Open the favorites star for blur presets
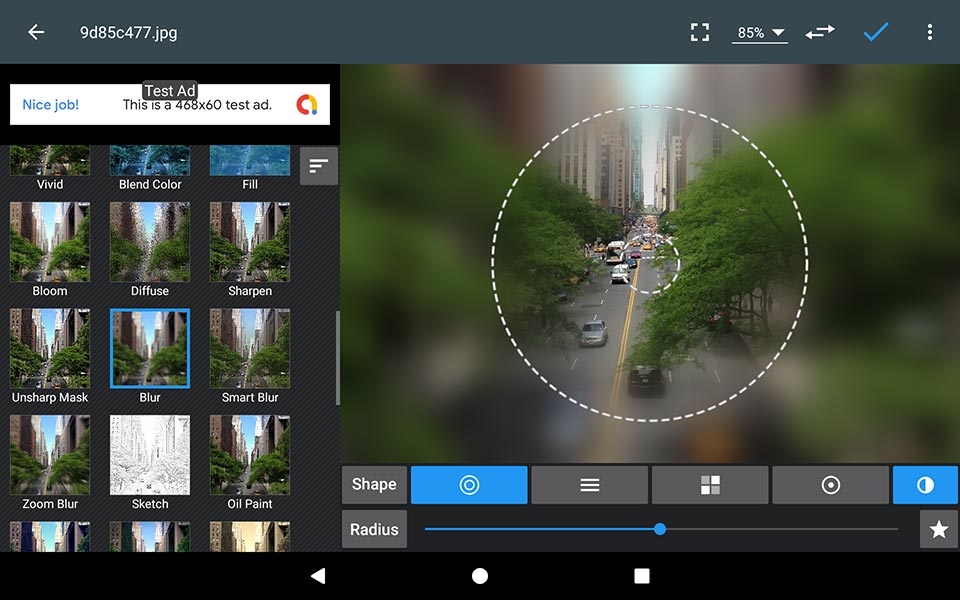This screenshot has height=600, width=960. 938,529
